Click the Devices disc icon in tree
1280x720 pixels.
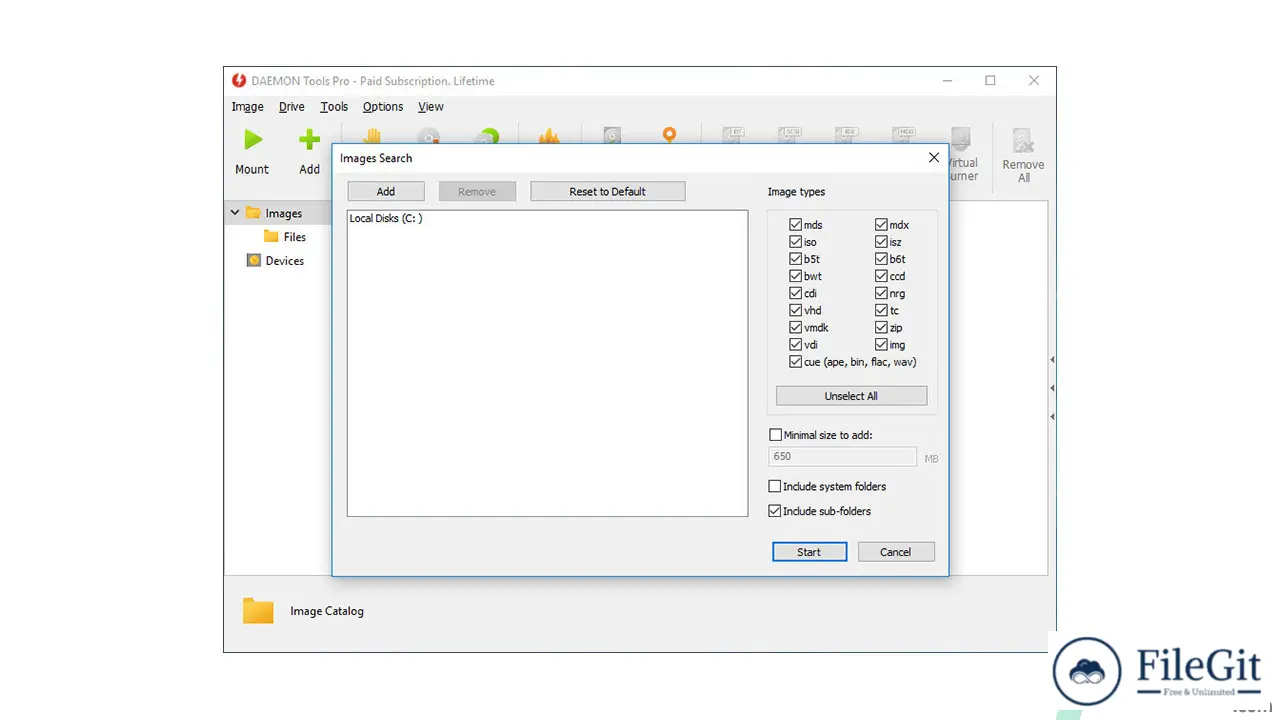[x=254, y=260]
